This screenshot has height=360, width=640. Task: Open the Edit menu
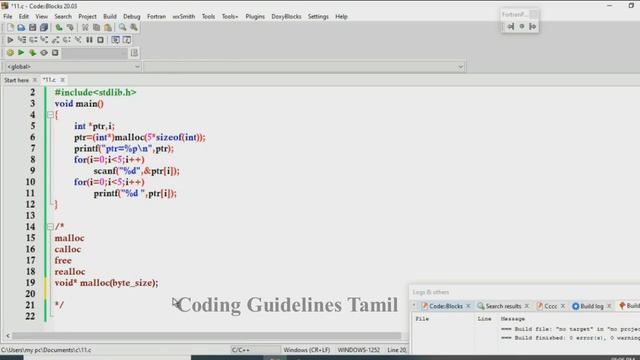(24, 16)
